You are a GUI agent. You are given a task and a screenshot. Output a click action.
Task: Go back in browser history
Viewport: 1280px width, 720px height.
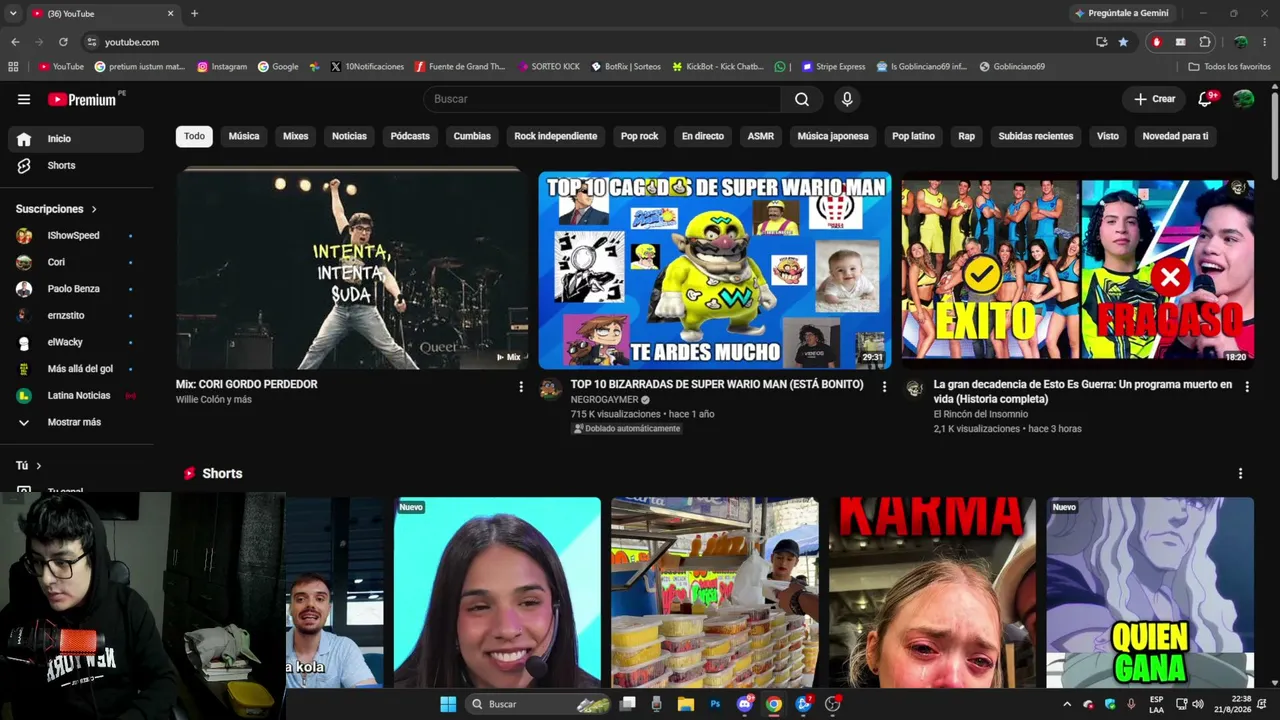point(15,42)
